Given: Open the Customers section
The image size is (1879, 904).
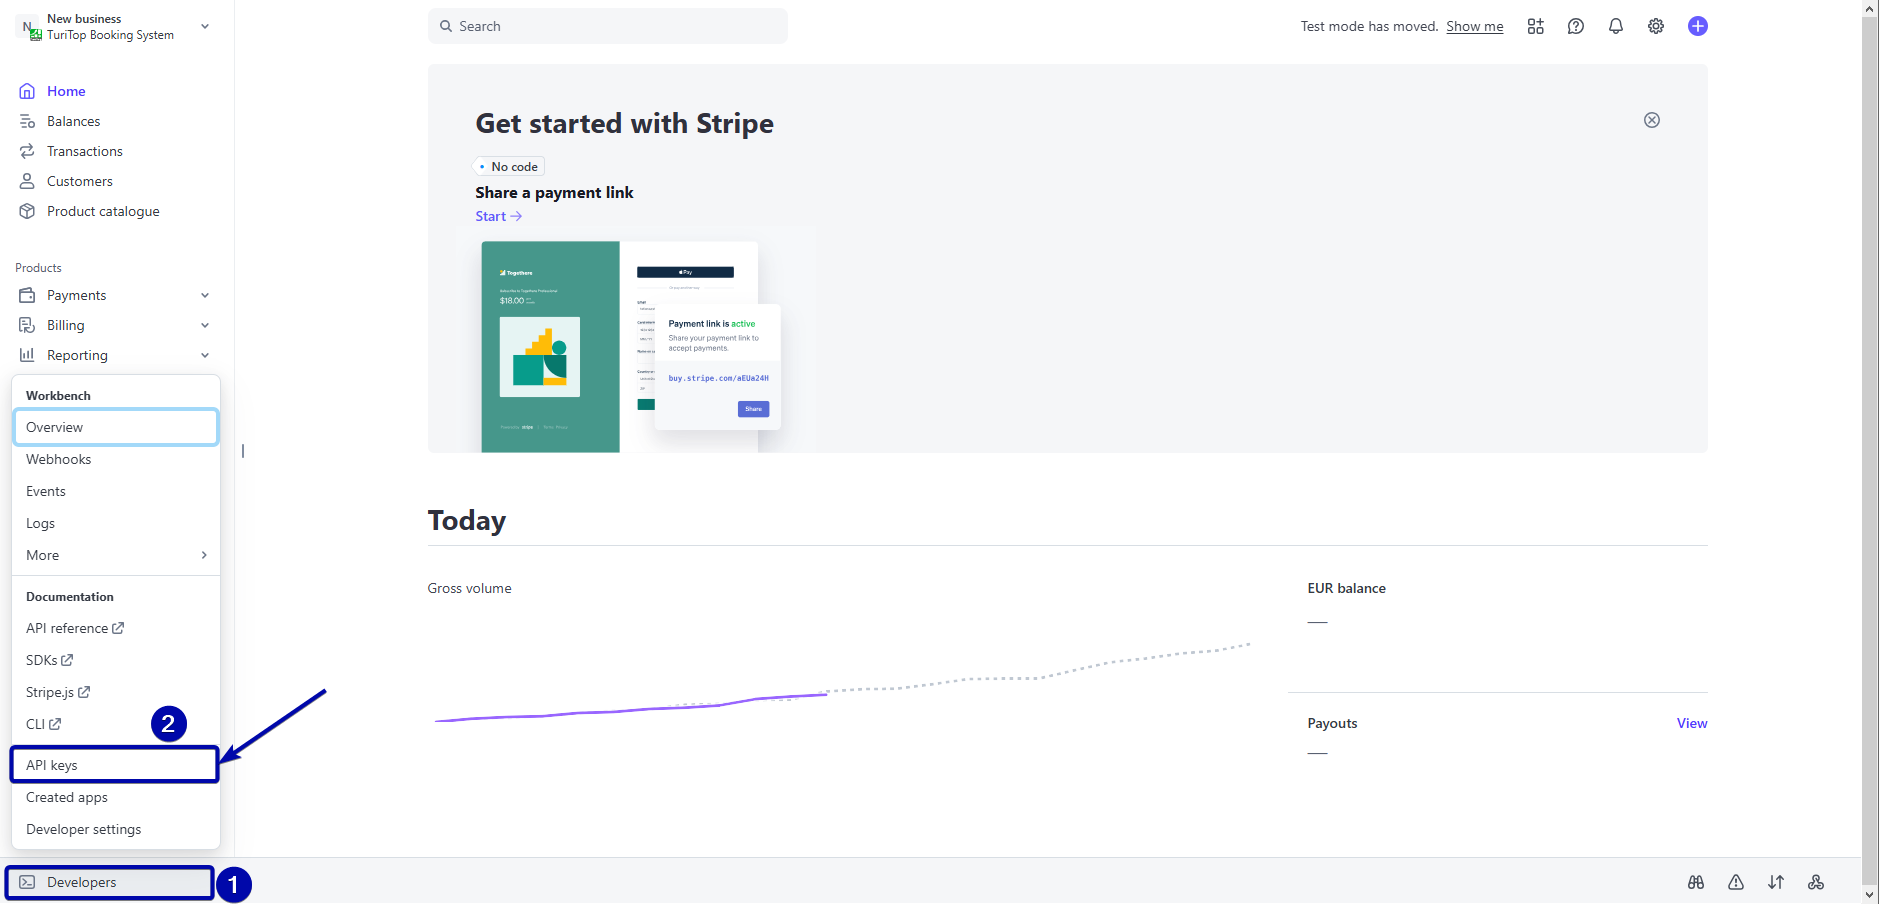Looking at the screenshot, I should [x=79, y=181].
